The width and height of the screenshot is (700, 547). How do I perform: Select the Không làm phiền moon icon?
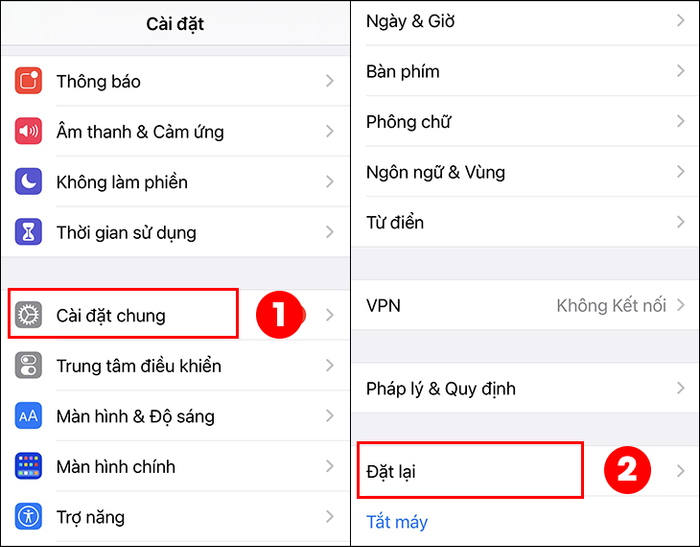tap(28, 182)
